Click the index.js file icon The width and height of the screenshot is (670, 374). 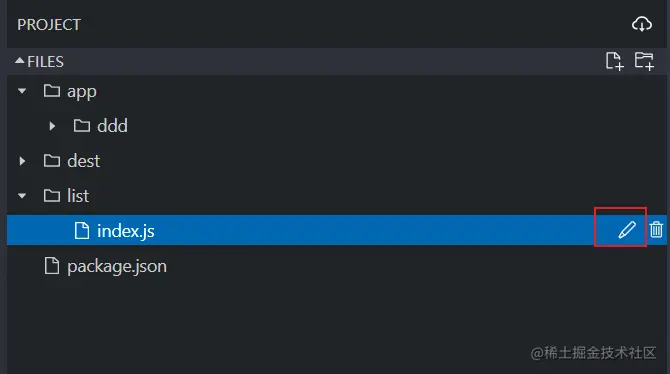(x=82, y=230)
